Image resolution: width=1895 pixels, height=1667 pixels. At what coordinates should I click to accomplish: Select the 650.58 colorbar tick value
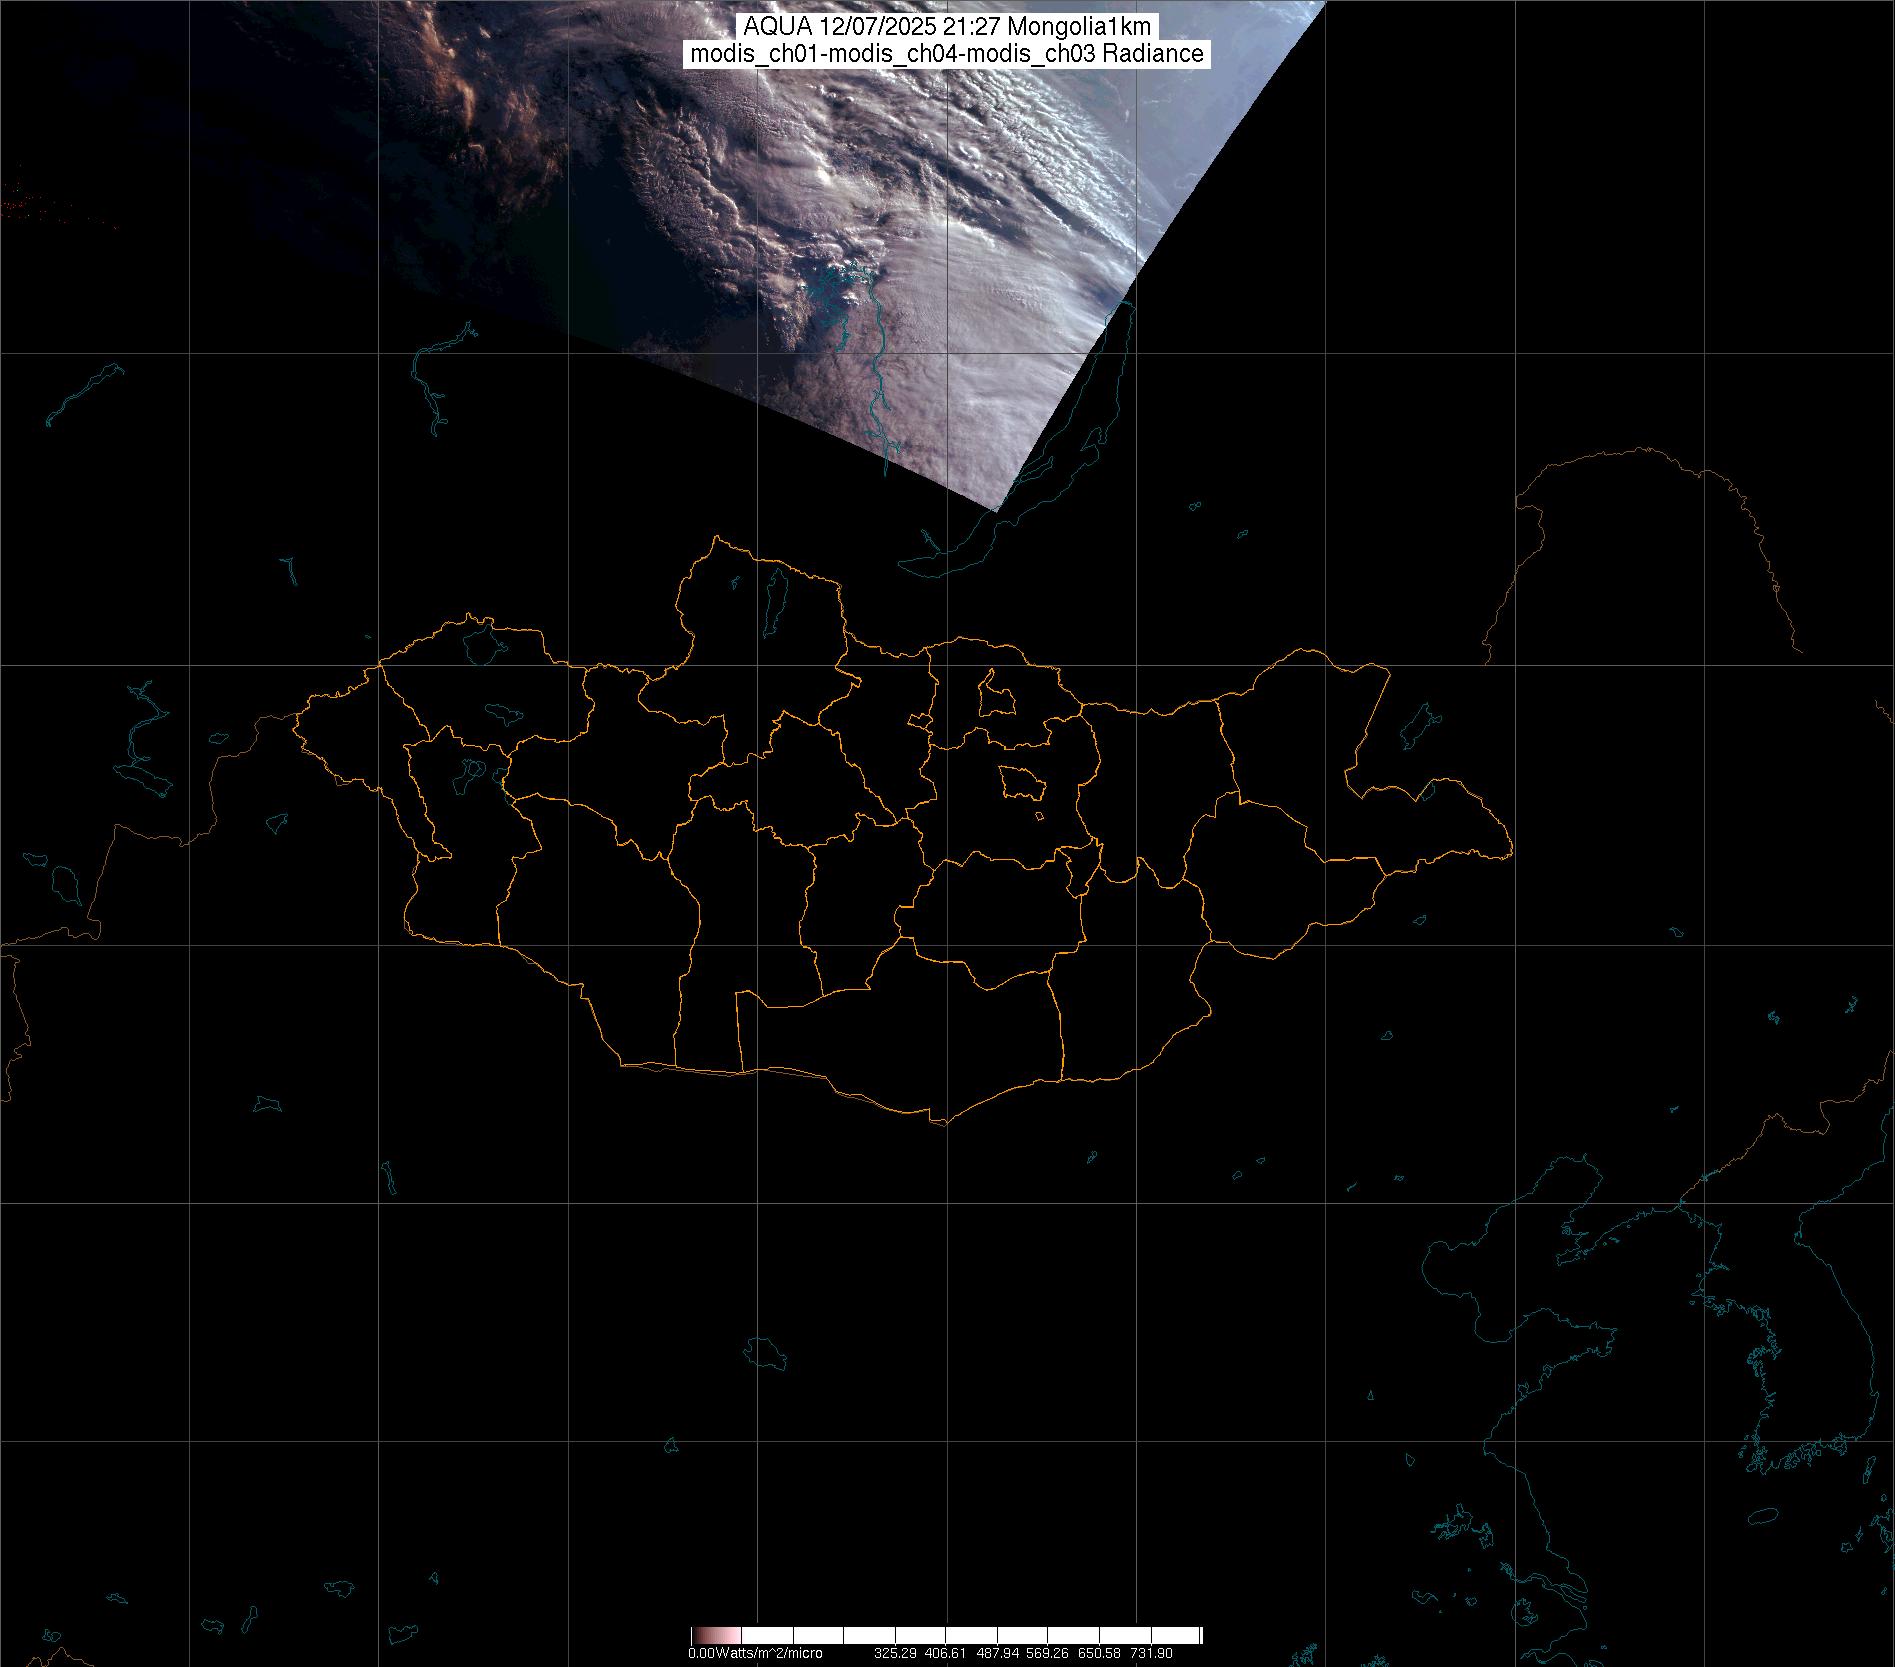pyautogui.click(x=1099, y=1653)
